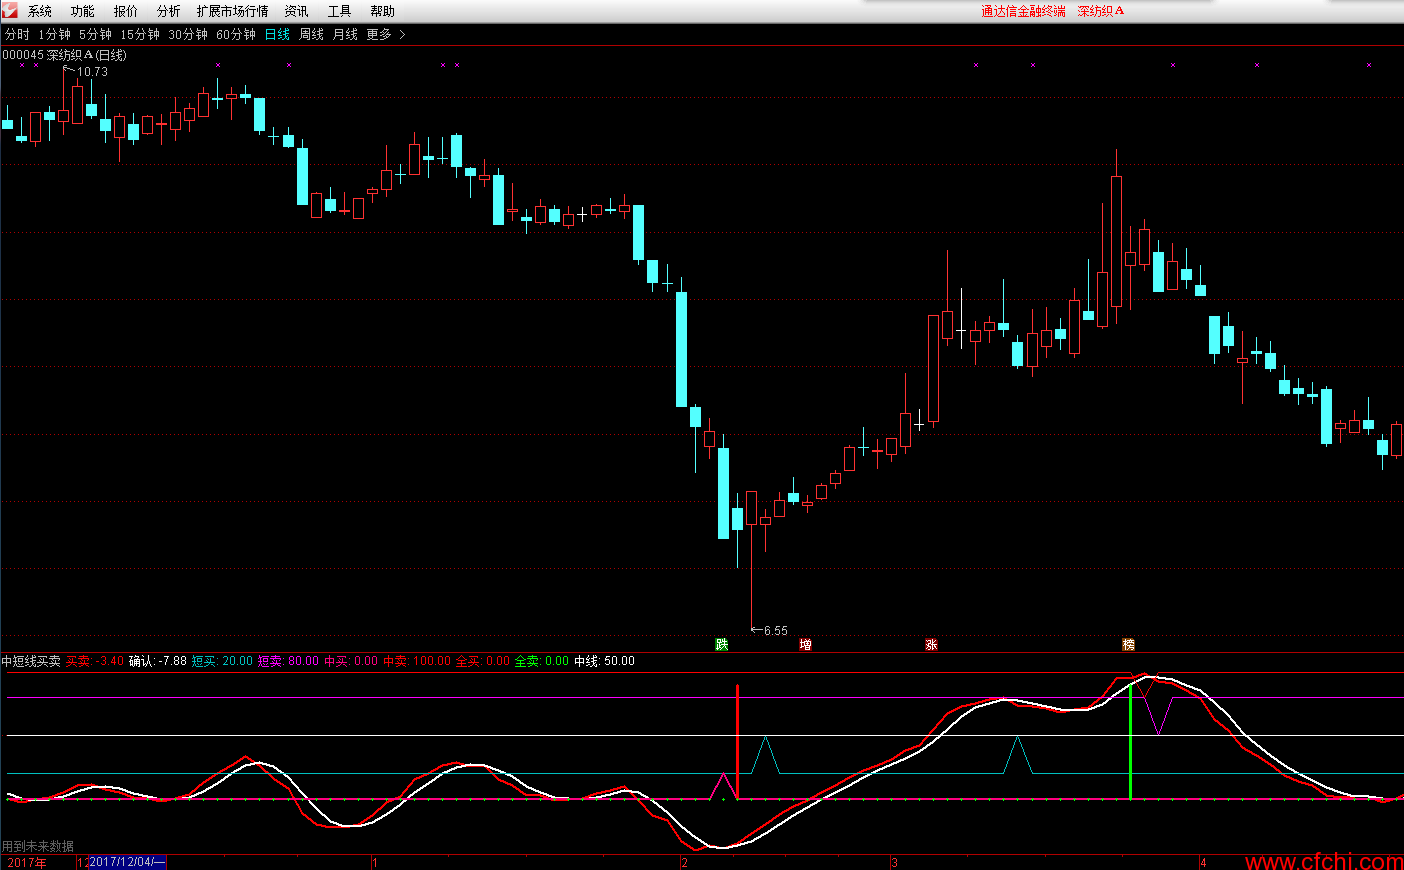
Task: Click the 全卖: 0.00 indicator value
Action: click(542, 661)
